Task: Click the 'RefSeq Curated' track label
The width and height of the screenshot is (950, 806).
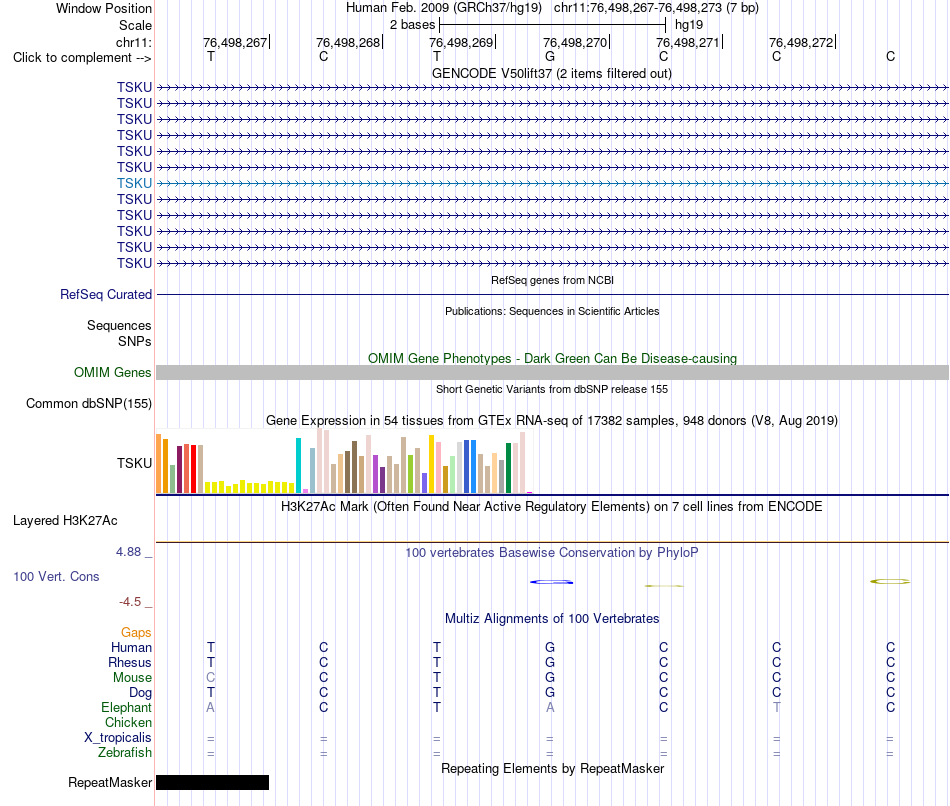Action: [106, 295]
